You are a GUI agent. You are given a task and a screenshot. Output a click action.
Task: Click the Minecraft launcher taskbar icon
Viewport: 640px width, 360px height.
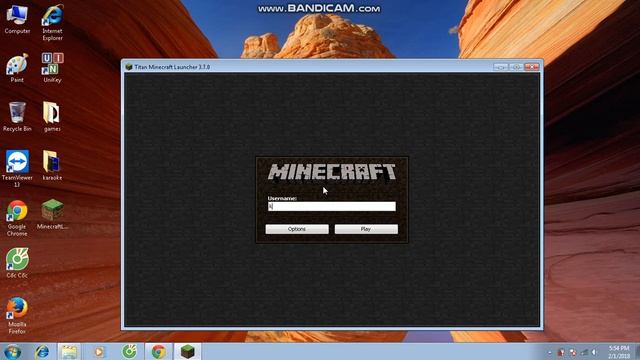point(187,352)
